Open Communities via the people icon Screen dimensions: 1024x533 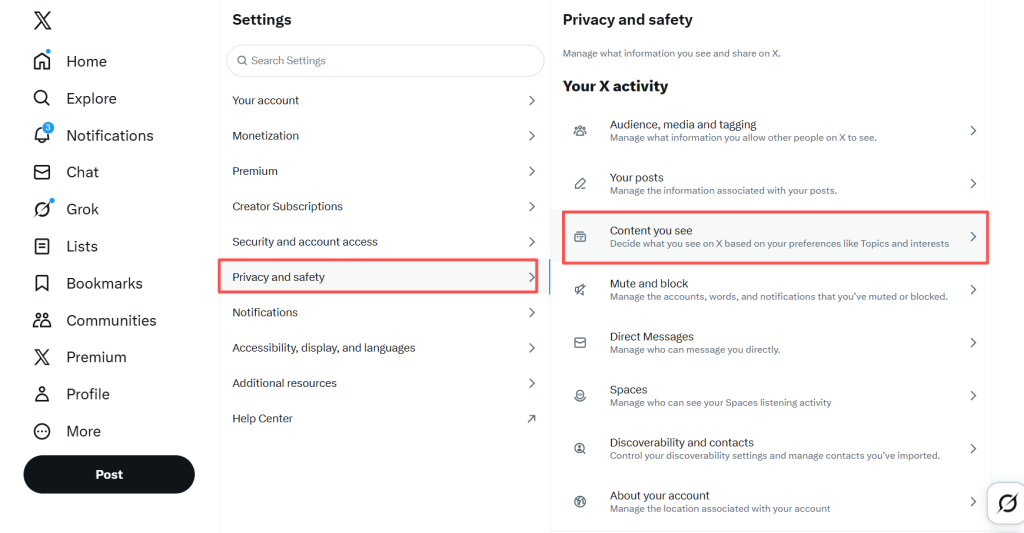[x=42, y=320]
